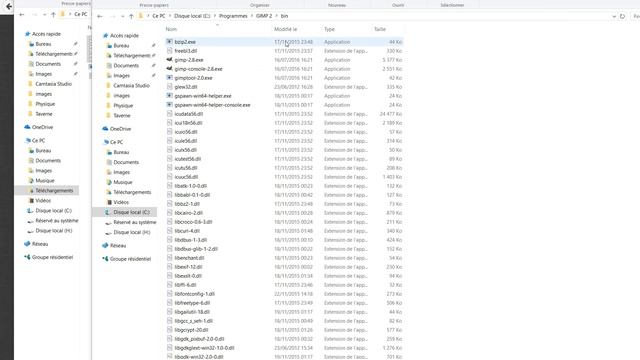Open Camtasia Studio in front window sidebar

tap(131, 85)
